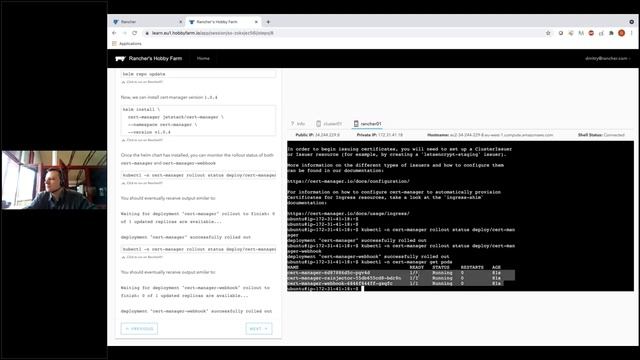Open the Chrome extensions puzzle icon
640x360 pixels.
click(611, 33)
